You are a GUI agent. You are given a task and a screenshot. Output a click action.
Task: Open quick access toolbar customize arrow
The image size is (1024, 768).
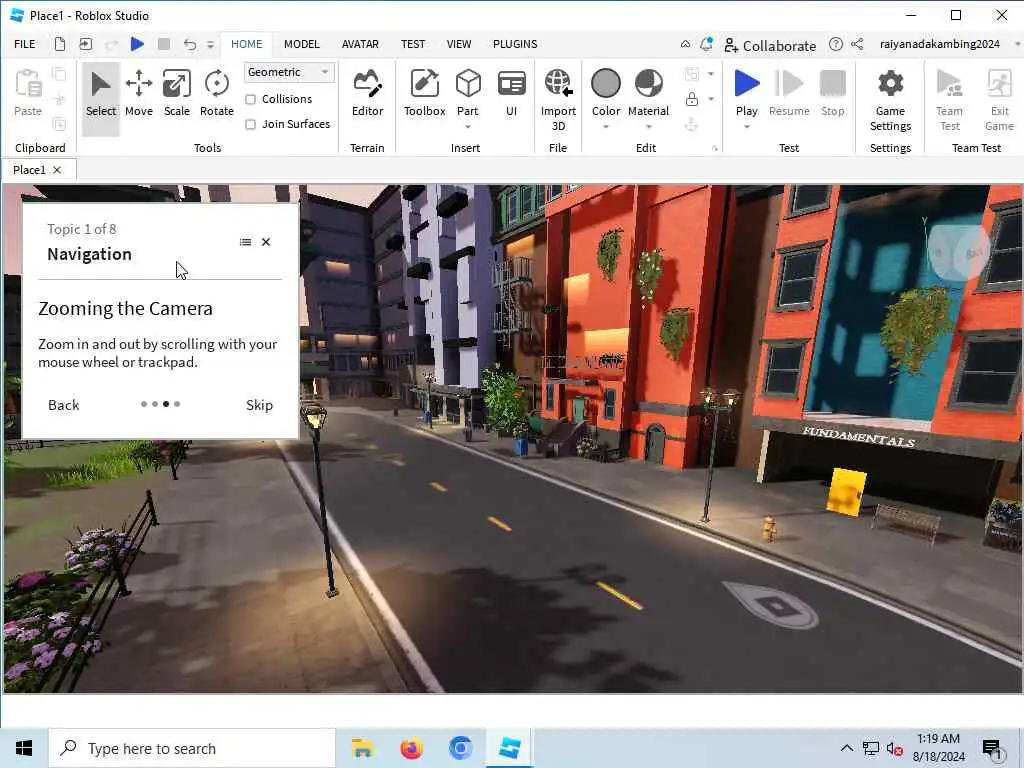(x=210, y=44)
